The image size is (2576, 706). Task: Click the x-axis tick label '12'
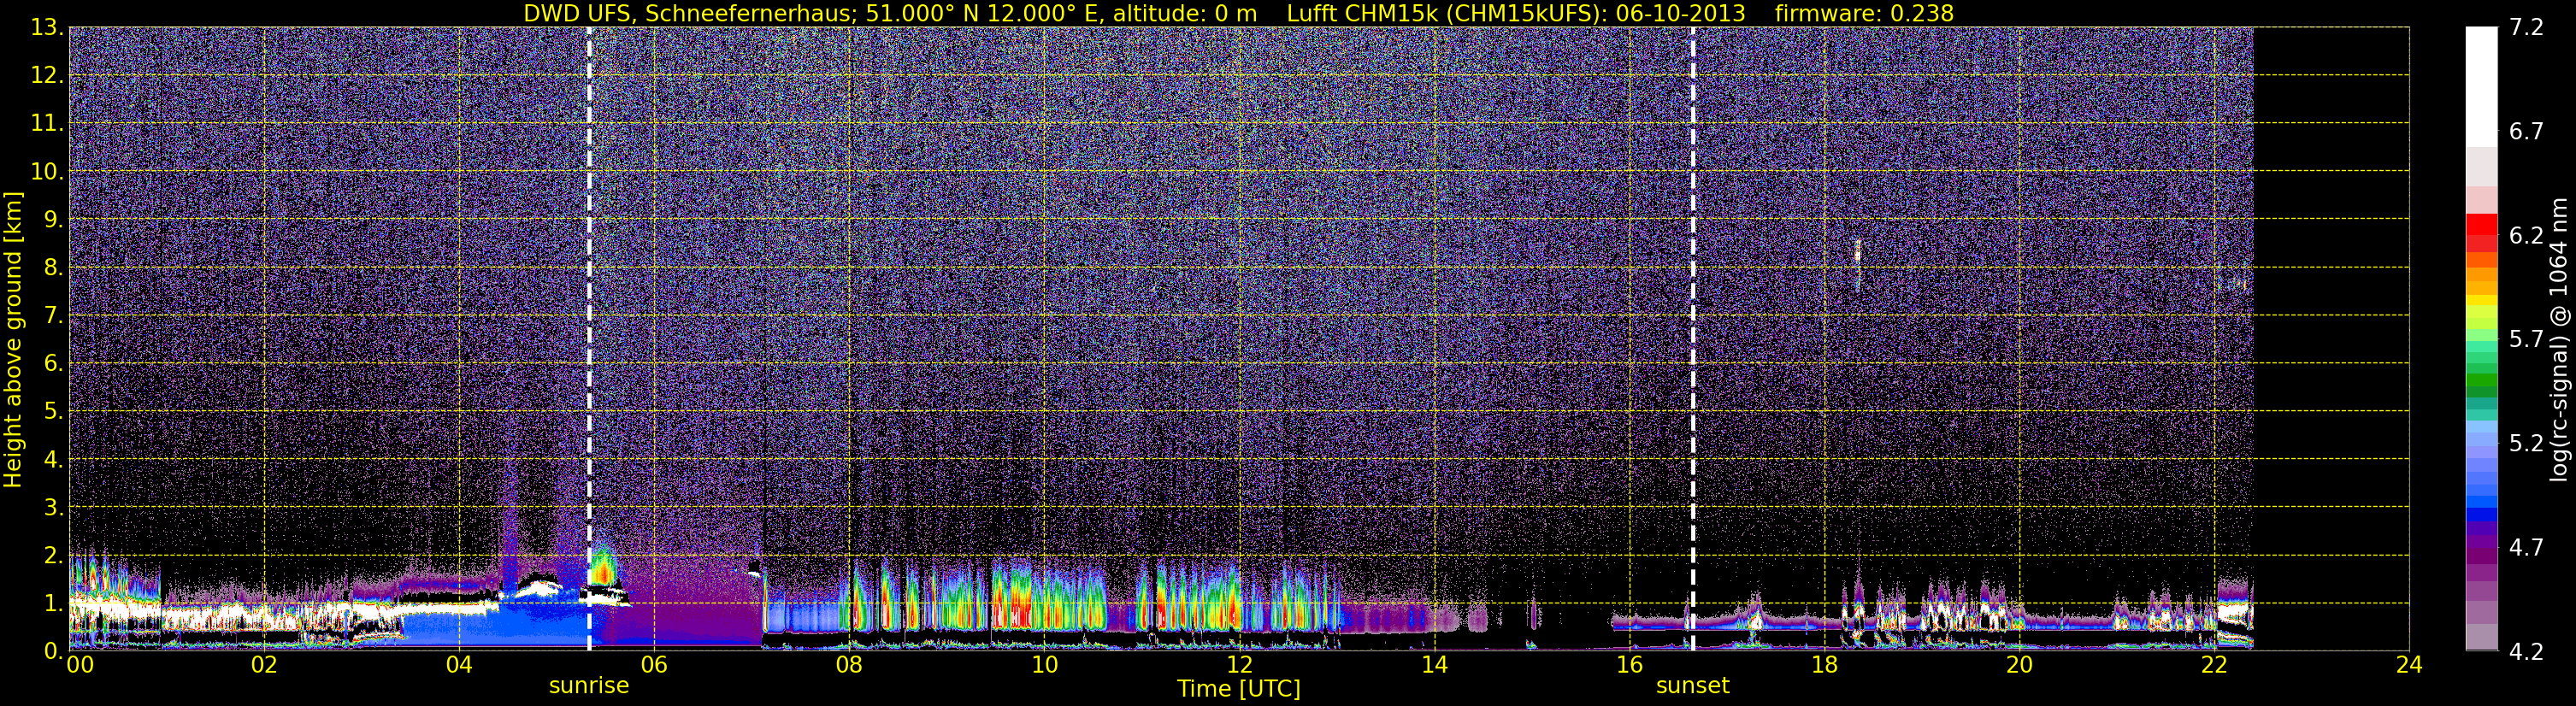[x=1239, y=664]
